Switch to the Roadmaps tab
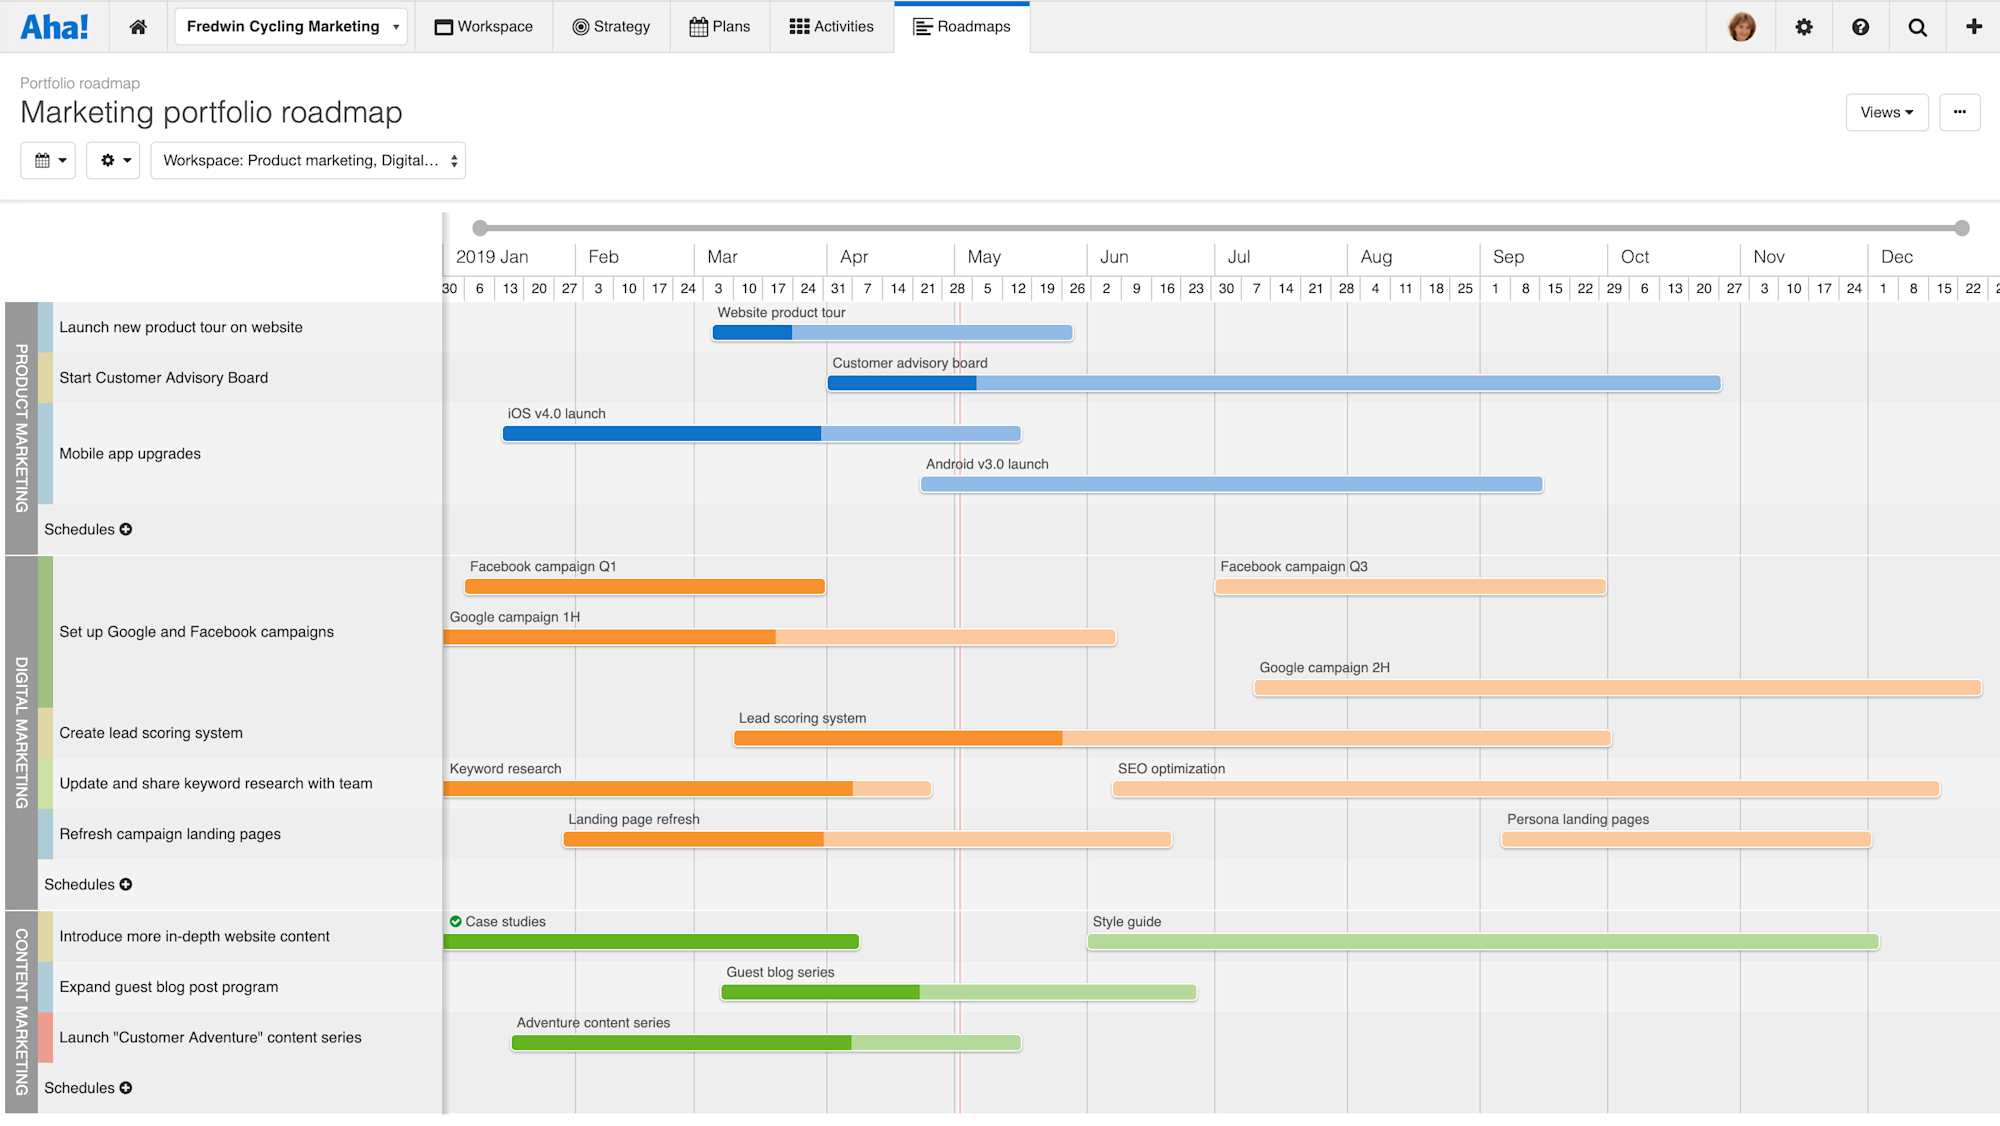The height and width of the screenshot is (1126, 2000). click(x=961, y=27)
